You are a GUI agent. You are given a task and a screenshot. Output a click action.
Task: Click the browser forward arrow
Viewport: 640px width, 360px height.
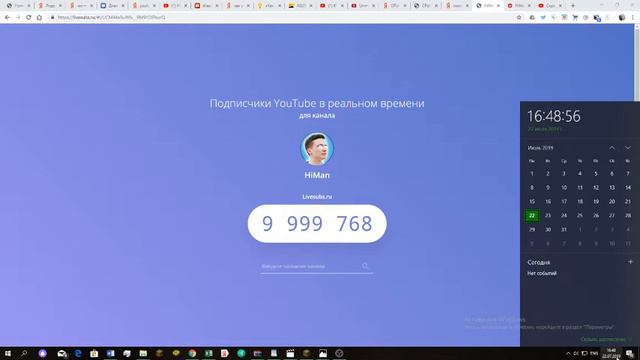[18, 18]
